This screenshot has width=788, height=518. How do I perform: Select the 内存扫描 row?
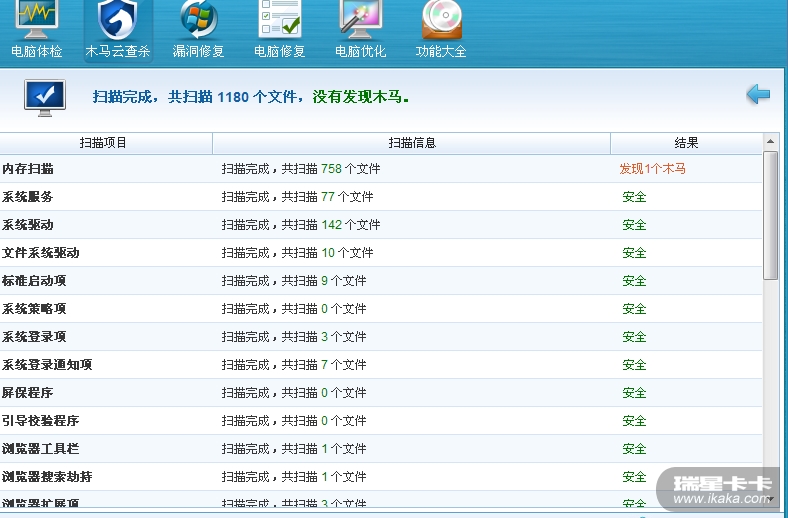click(28, 169)
